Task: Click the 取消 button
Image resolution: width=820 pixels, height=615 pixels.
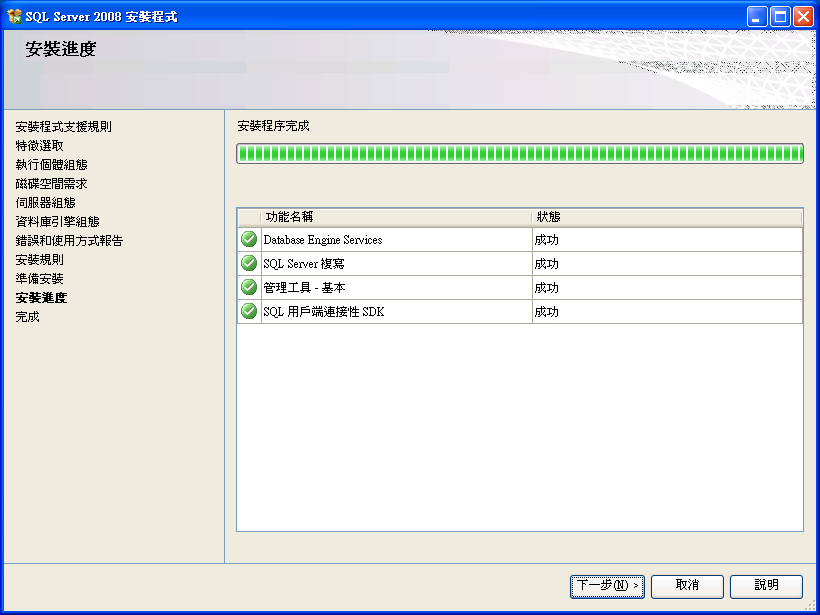Action: [x=687, y=586]
